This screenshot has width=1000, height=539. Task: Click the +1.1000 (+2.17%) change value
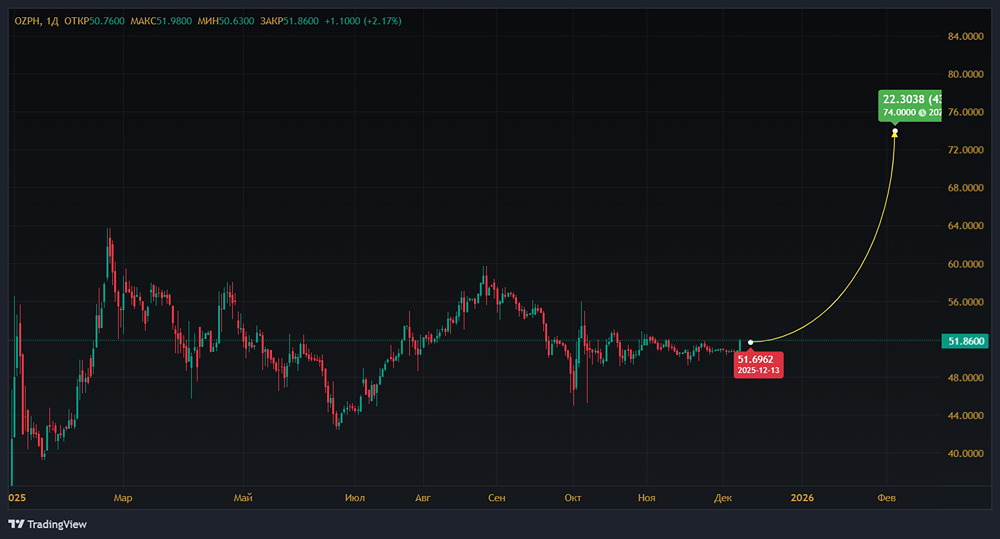pyautogui.click(x=363, y=20)
